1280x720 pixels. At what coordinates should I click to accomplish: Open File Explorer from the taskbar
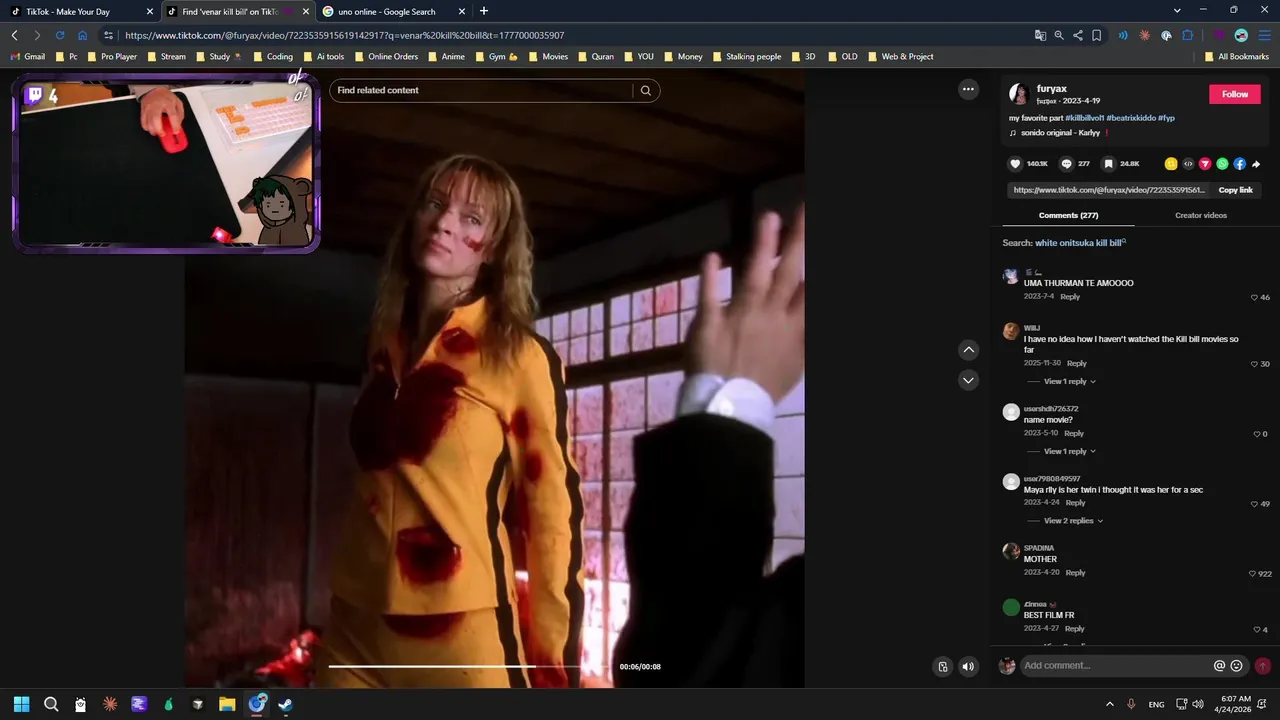(227, 704)
